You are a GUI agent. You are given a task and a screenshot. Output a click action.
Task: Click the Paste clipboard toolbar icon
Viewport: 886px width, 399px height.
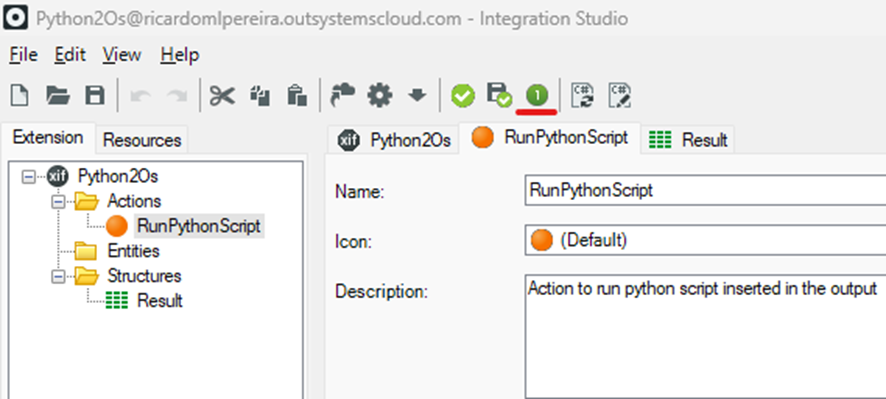tap(297, 96)
